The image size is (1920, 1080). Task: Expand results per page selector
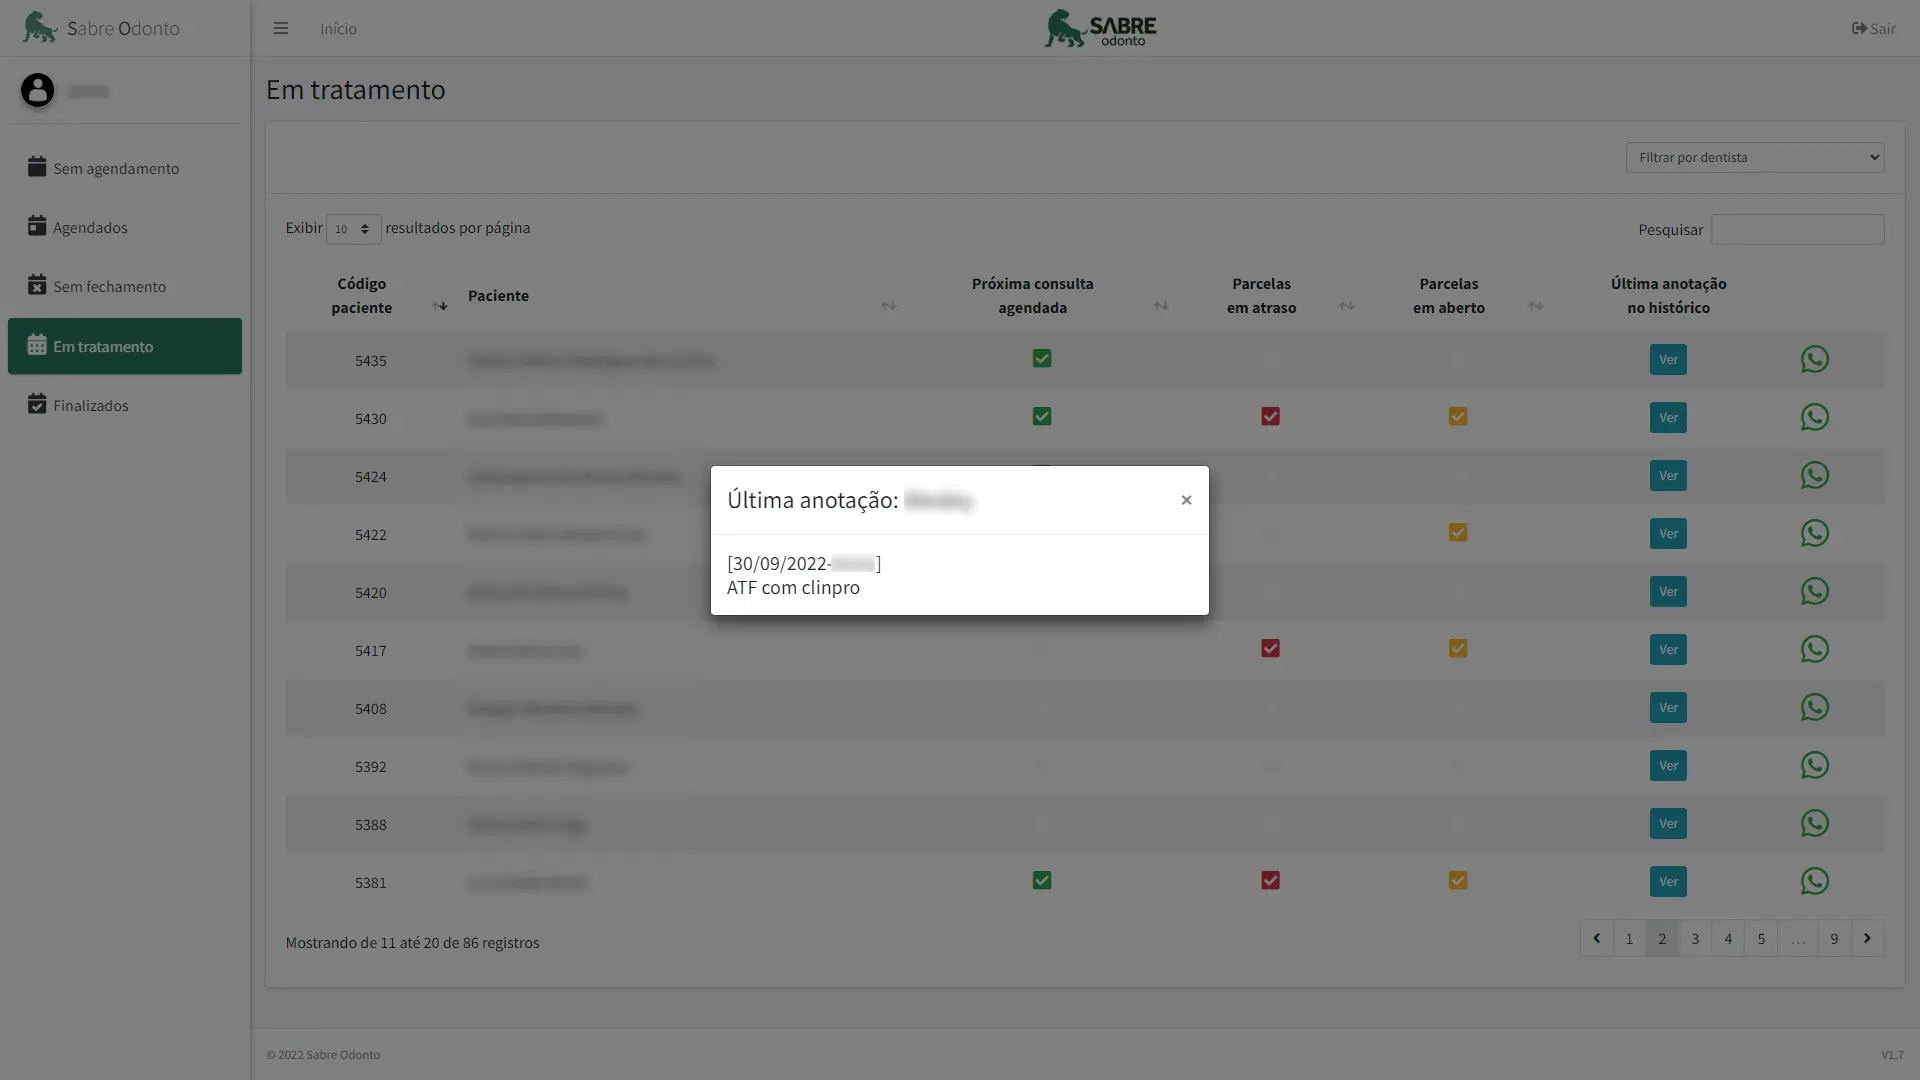point(353,229)
